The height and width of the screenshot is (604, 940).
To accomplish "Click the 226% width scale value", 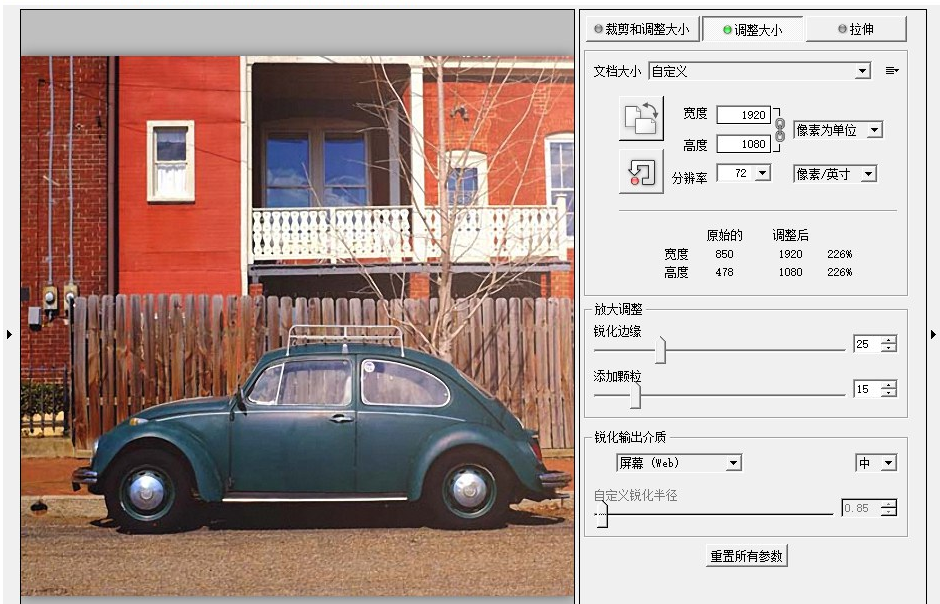I will click(x=839, y=254).
